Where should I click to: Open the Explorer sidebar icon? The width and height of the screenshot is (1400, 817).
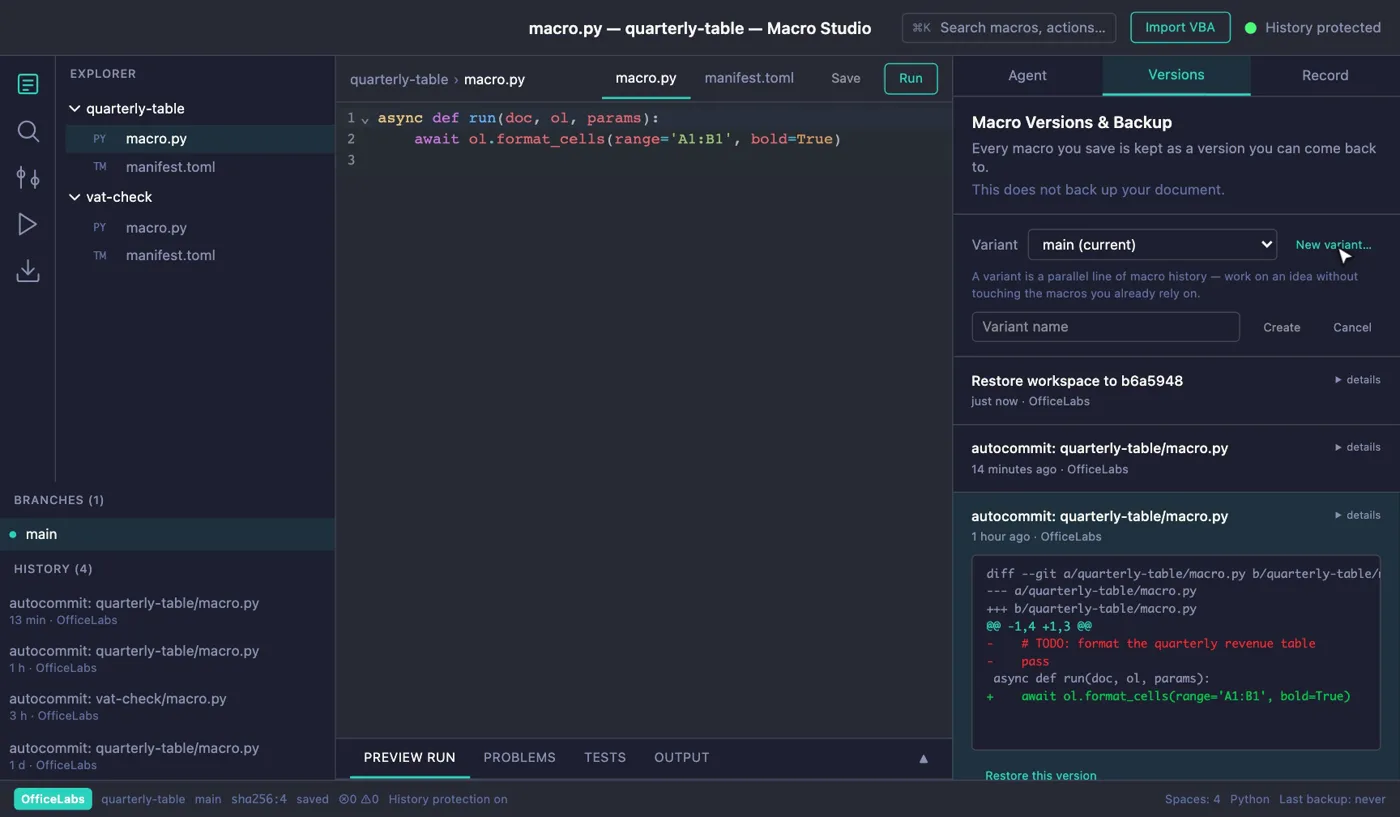(x=28, y=84)
